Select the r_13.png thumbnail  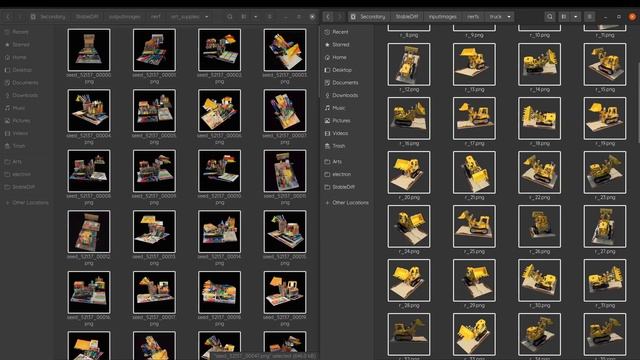[x=474, y=64]
